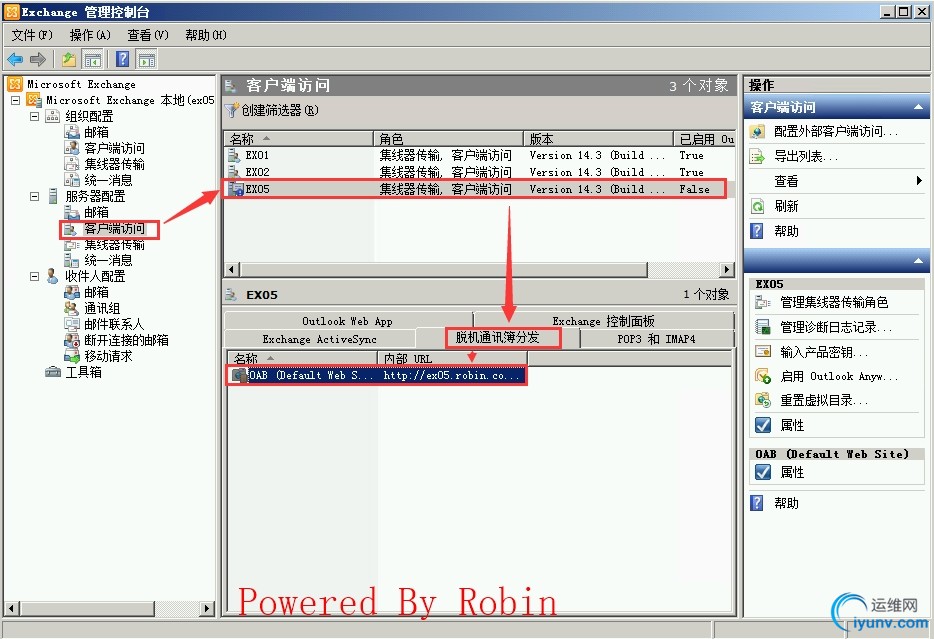Collapse the 组织配置 tree node
The width and height of the screenshot is (934, 639).
(x=35, y=116)
